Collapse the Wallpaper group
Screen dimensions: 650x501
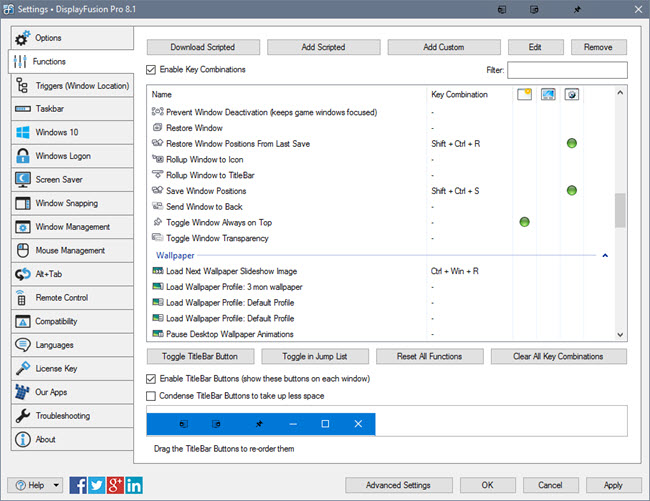(x=605, y=256)
